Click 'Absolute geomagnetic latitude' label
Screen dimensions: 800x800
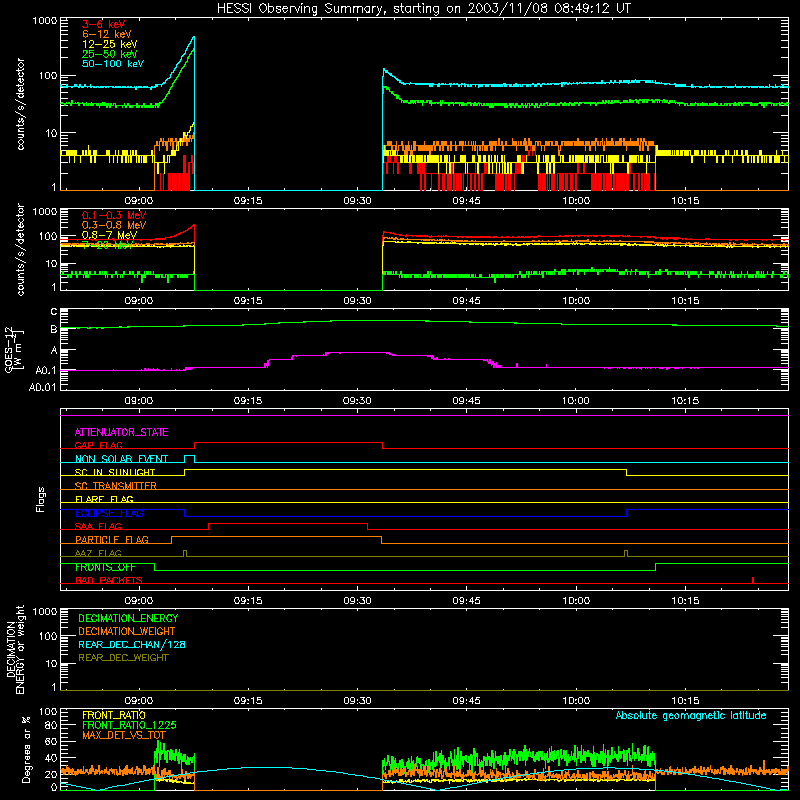click(691, 716)
